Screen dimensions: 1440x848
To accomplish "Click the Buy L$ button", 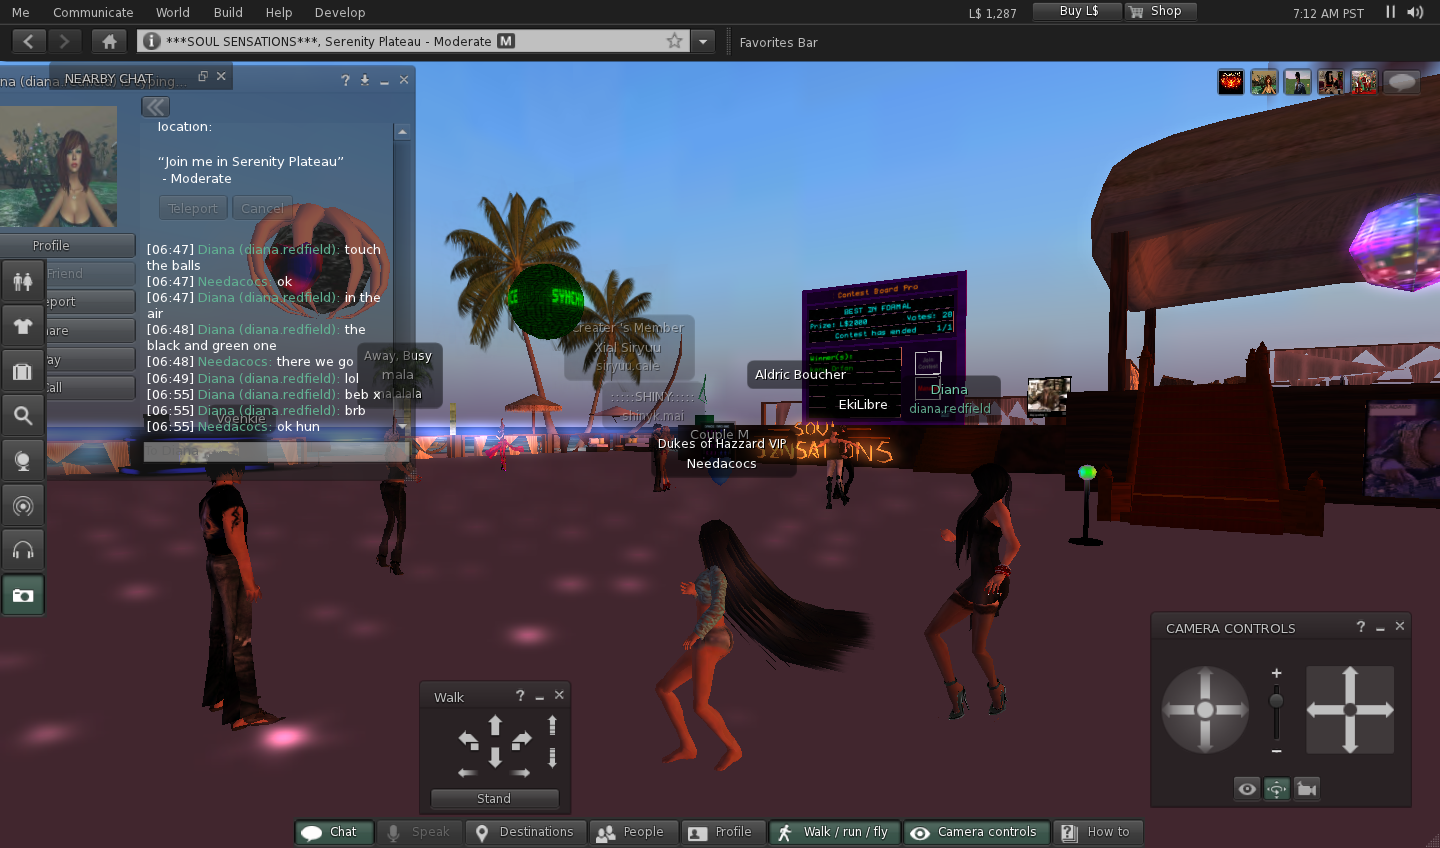I will pyautogui.click(x=1078, y=11).
